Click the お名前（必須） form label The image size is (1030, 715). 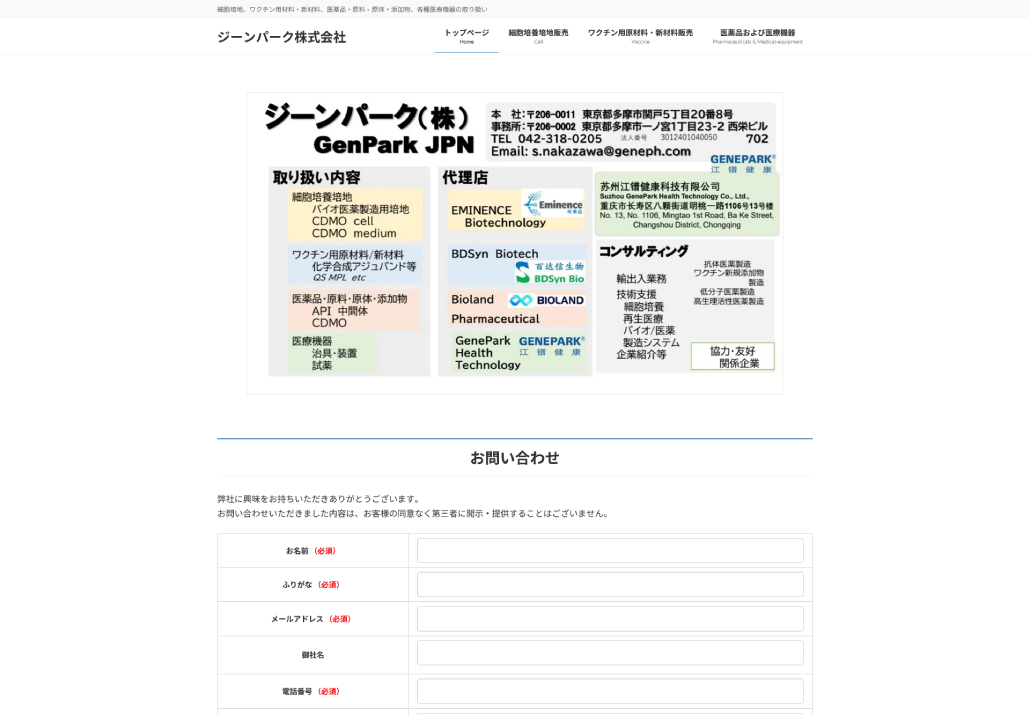click(x=311, y=551)
